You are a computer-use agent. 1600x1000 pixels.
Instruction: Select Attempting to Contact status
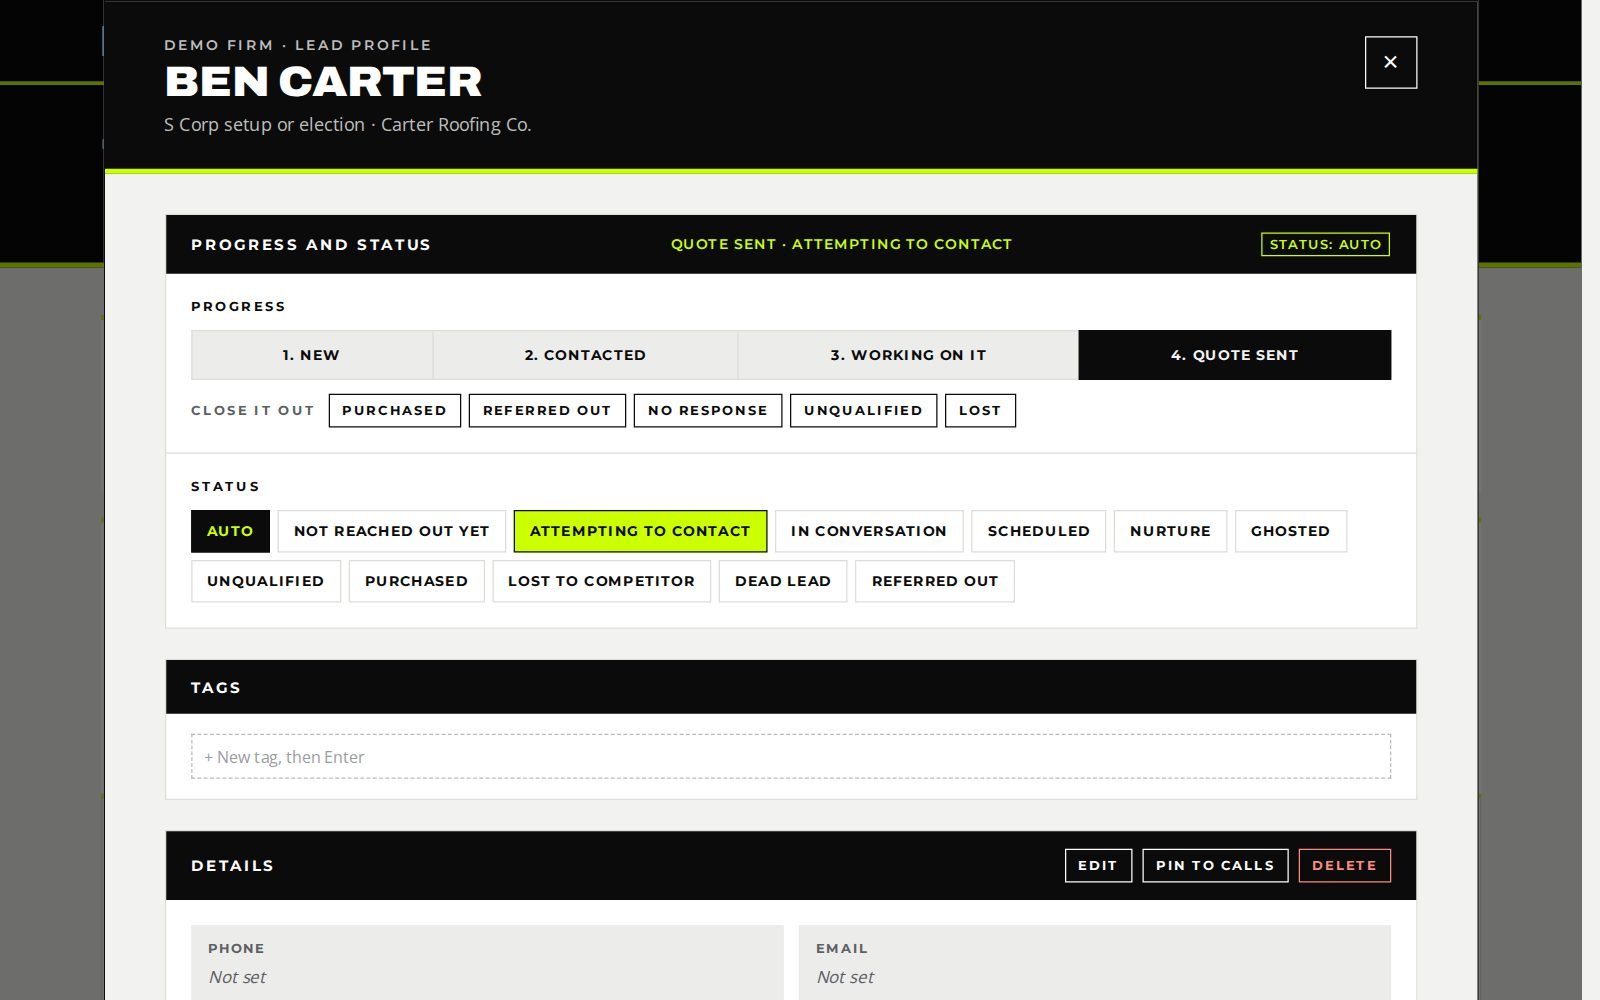click(x=640, y=531)
